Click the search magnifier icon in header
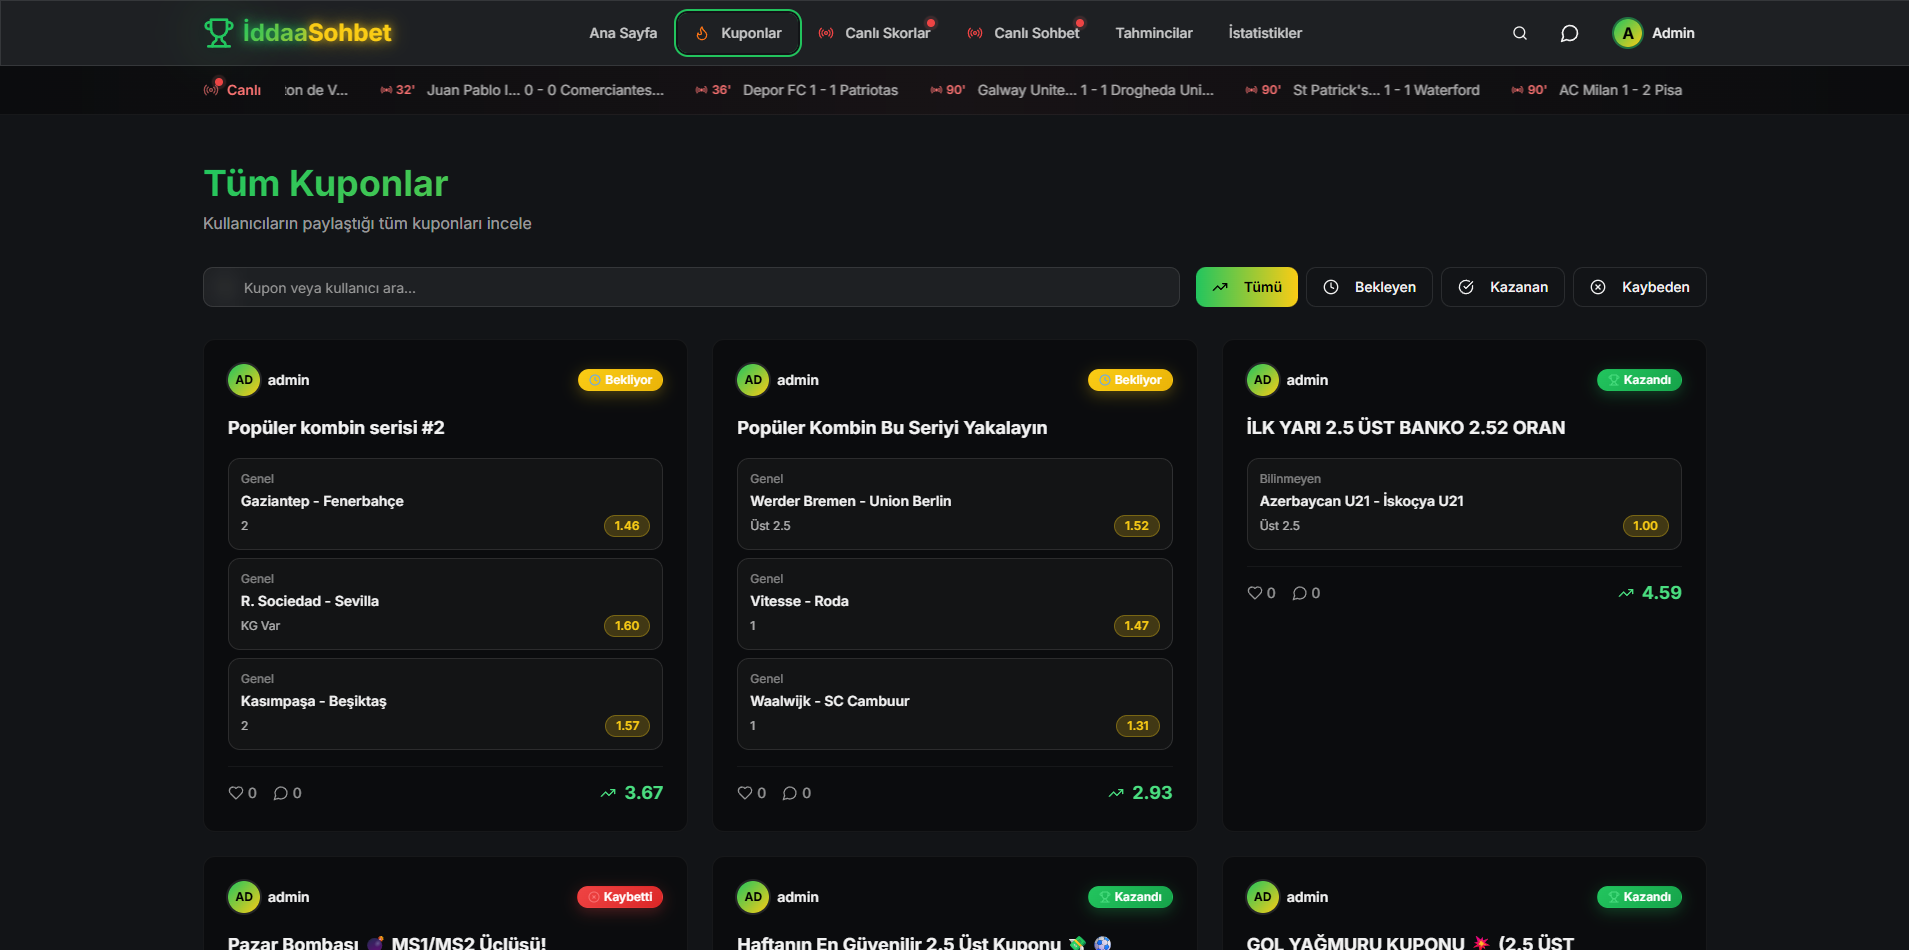 (1519, 33)
